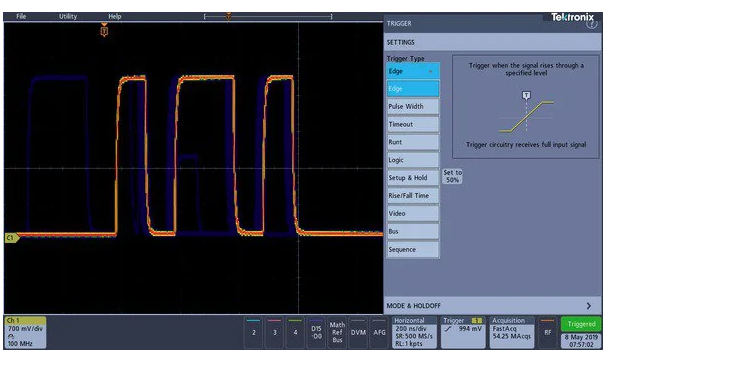Turn on channel 3

(274, 332)
